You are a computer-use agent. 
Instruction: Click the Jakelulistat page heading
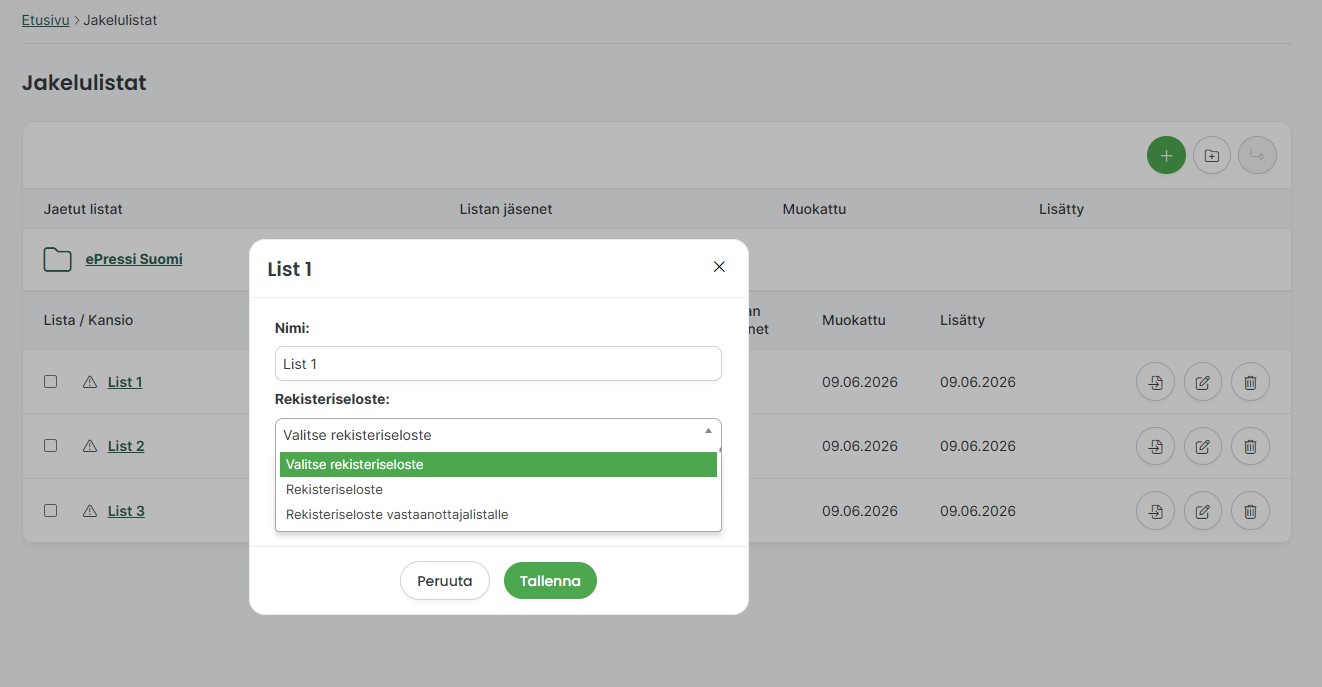tap(84, 83)
